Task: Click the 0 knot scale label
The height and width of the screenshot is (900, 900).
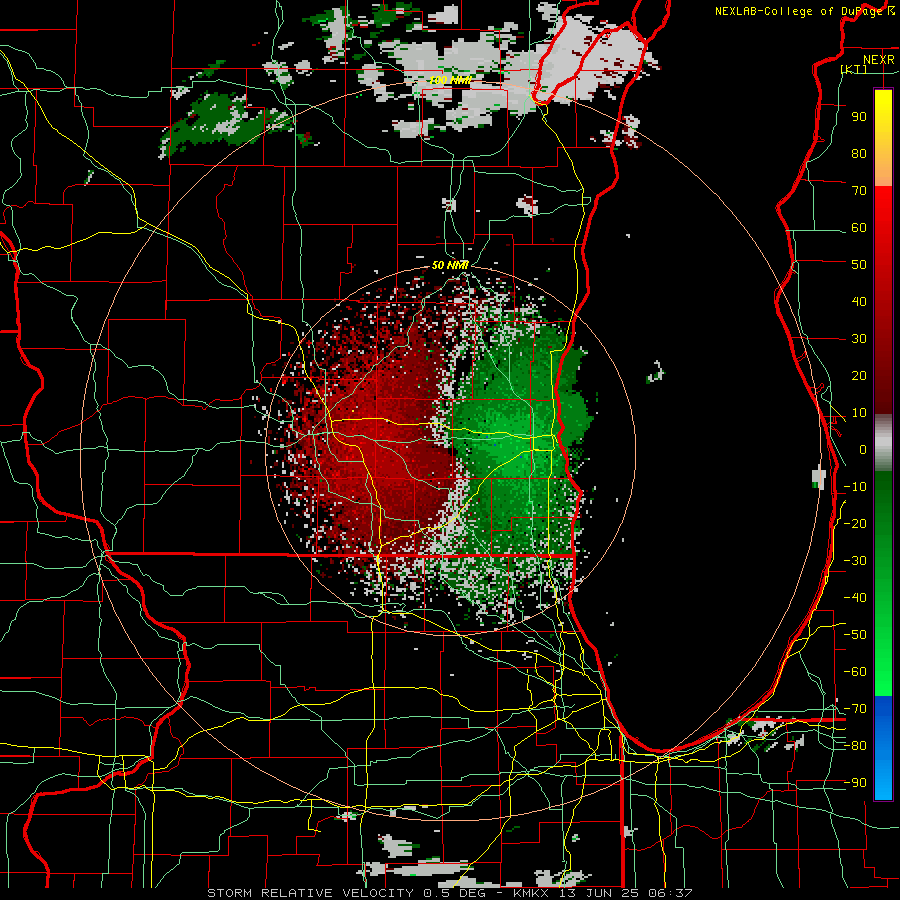Action: point(863,449)
